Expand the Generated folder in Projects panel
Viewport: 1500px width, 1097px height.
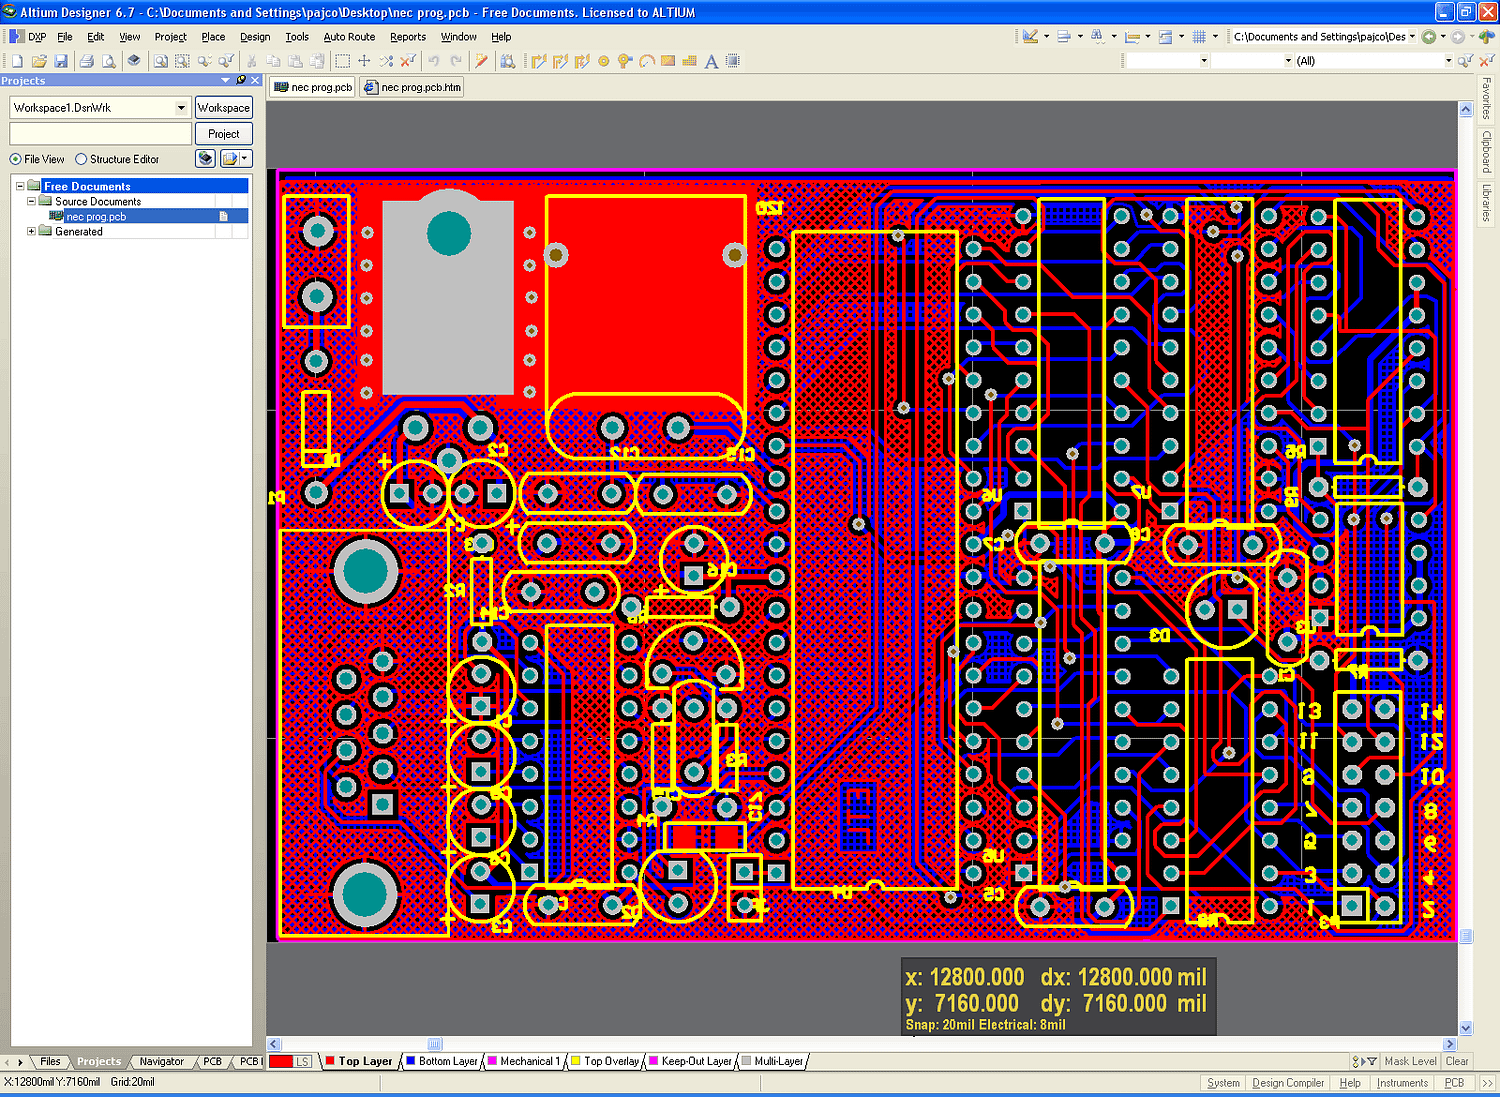click(x=31, y=231)
